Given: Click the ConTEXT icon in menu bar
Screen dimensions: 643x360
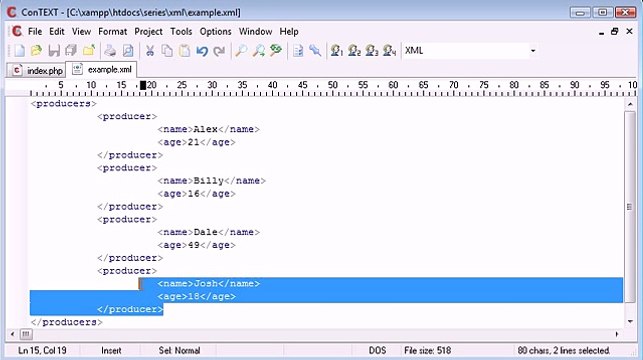Looking at the screenshot, I should coord(17,31).
